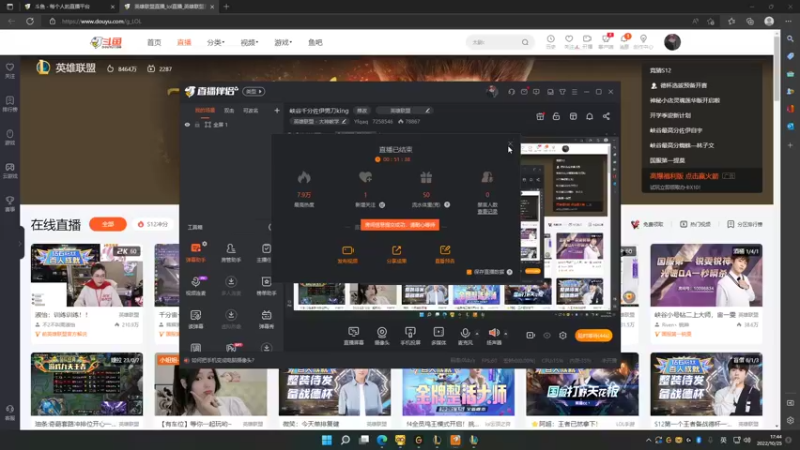Expand microphone options arrow
Image resolution: width=800 pixels, height=450 pixels.
477,334
